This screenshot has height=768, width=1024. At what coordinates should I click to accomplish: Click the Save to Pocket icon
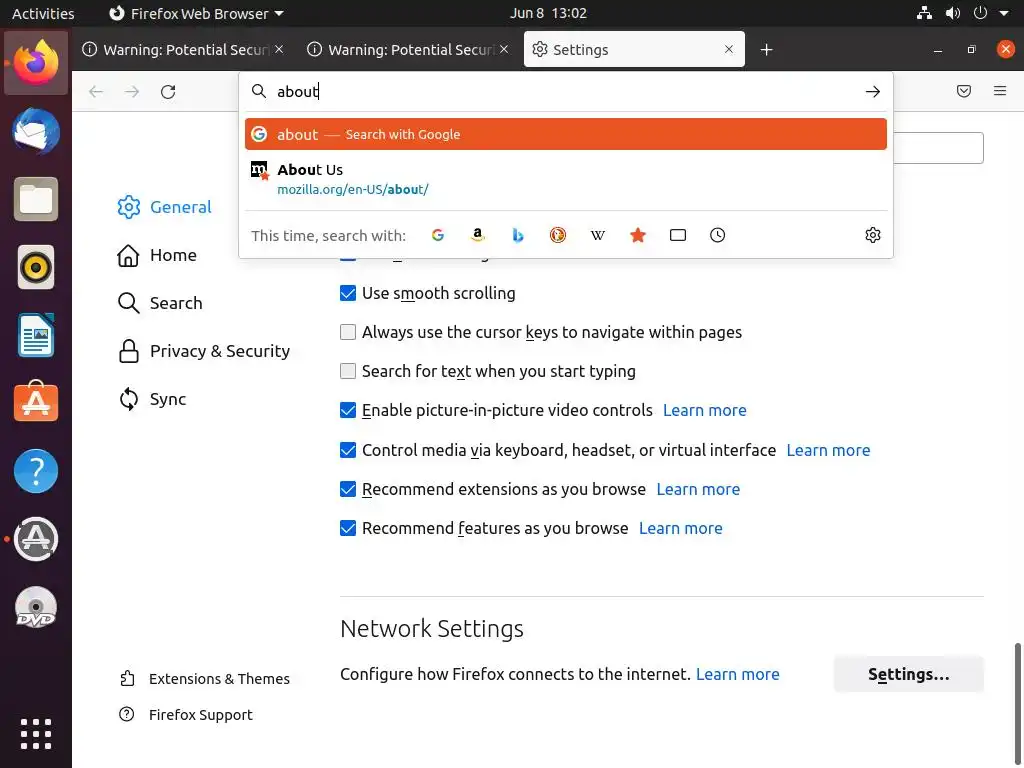click(x=964, y=91)
